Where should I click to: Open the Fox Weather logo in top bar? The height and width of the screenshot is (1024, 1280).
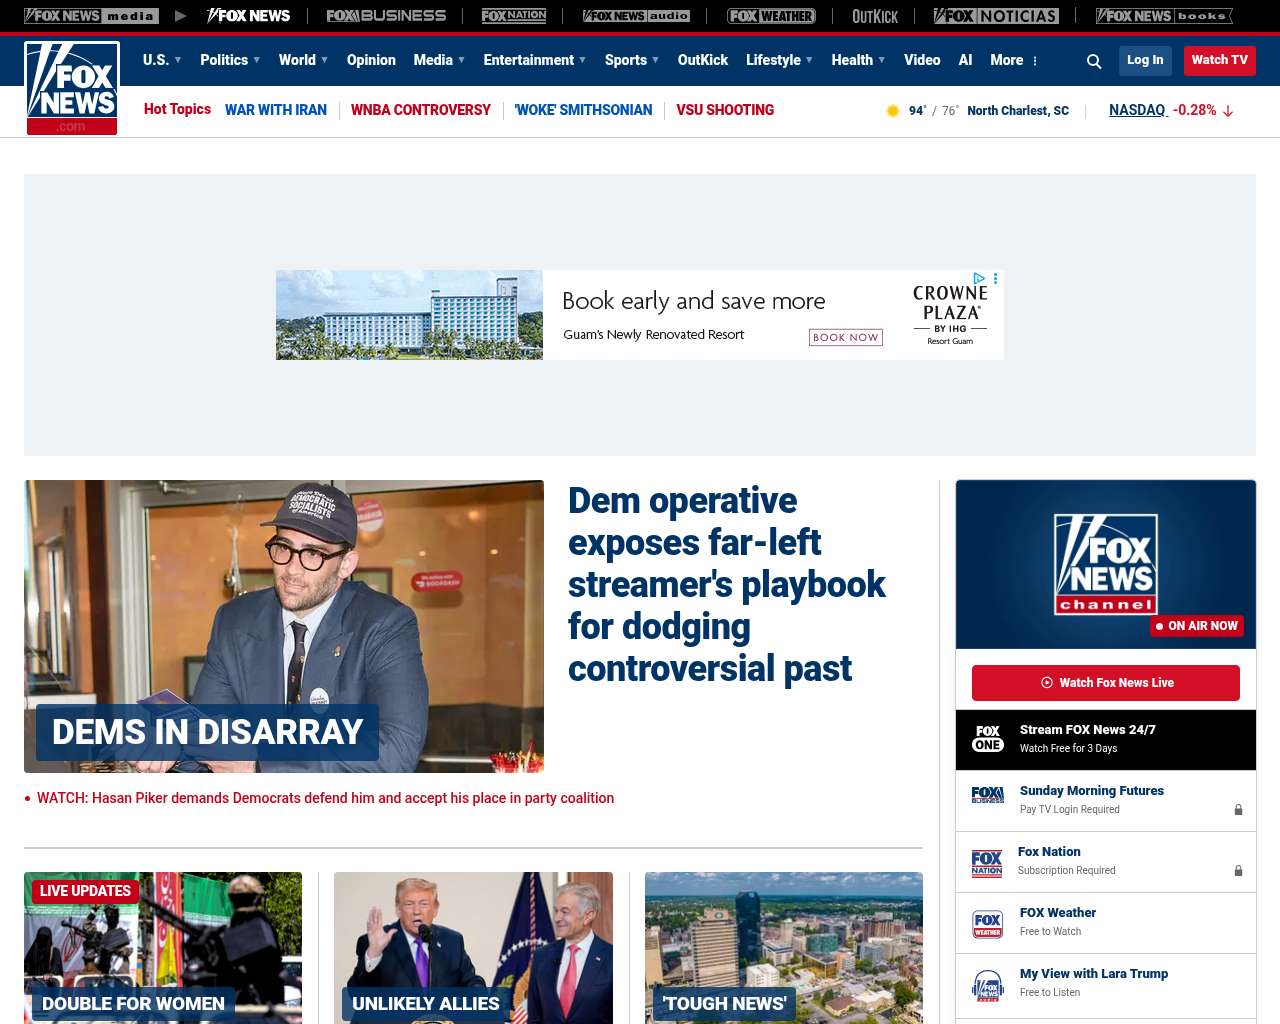771,16
